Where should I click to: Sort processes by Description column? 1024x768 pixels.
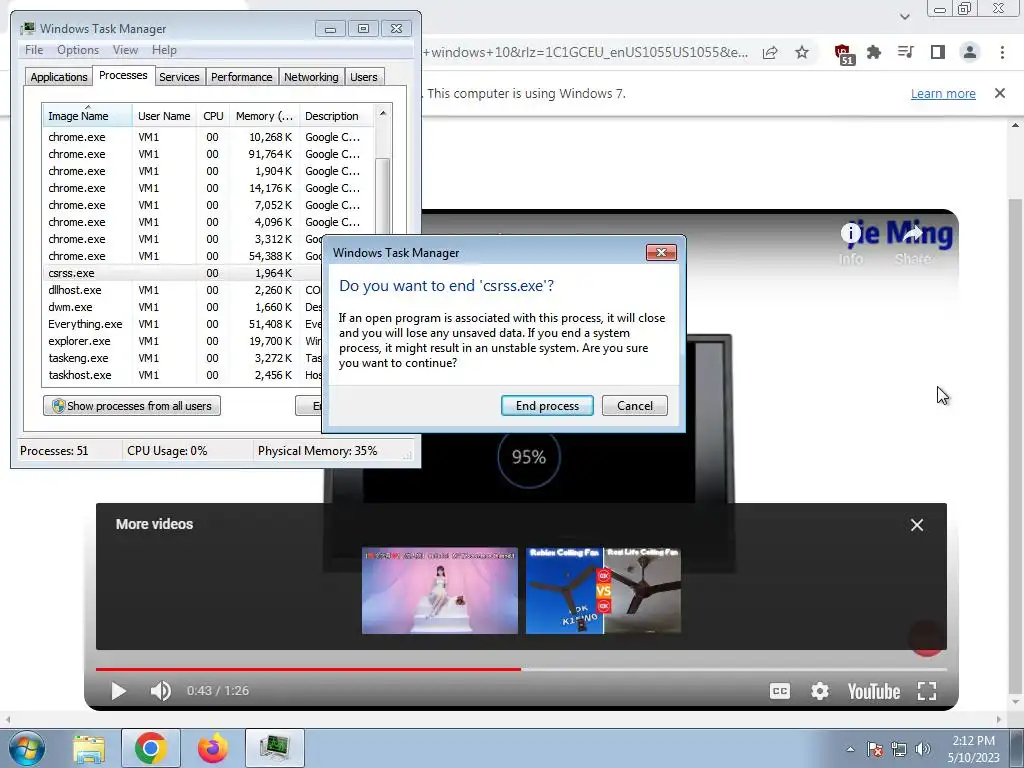click(337, 116)
